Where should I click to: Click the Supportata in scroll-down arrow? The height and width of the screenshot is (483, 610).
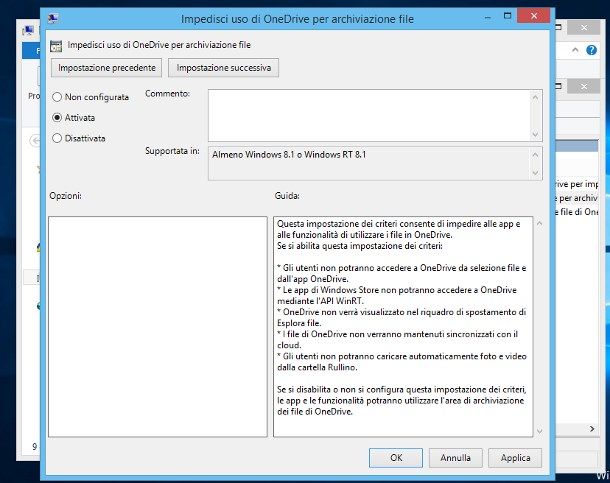click(x=535, y=173)
